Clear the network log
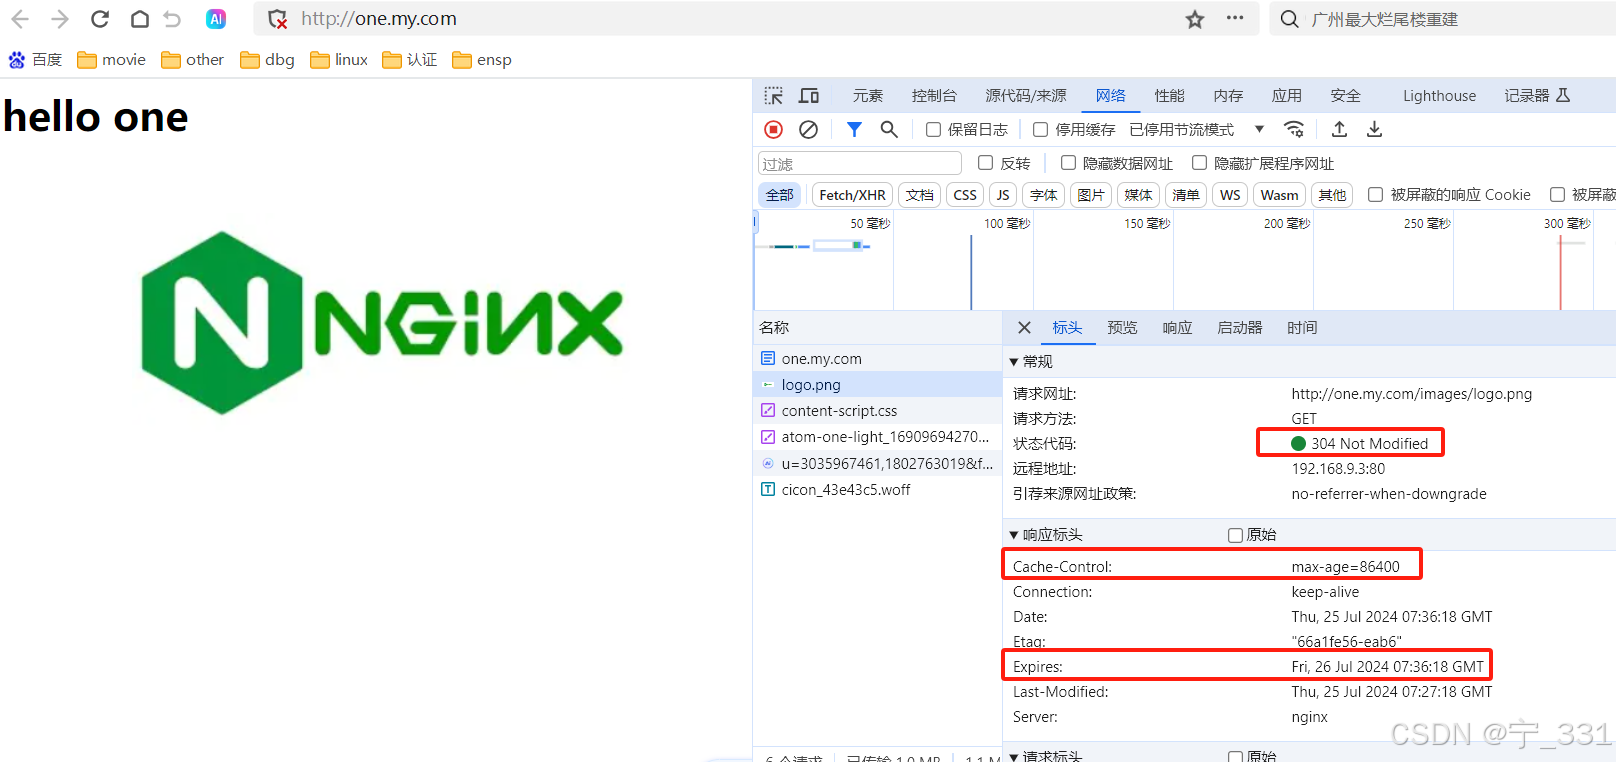This screenshot has width=1616, height=762. (809, 129)
